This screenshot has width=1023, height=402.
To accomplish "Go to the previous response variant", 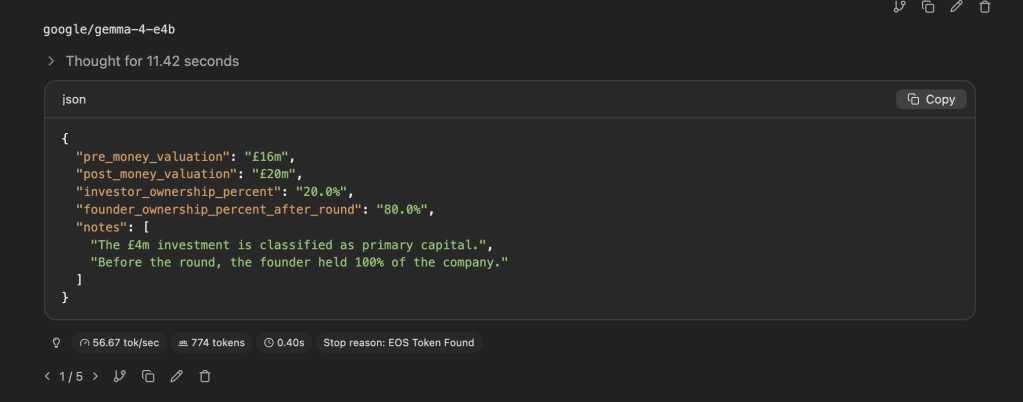I will tap(47, 376).
